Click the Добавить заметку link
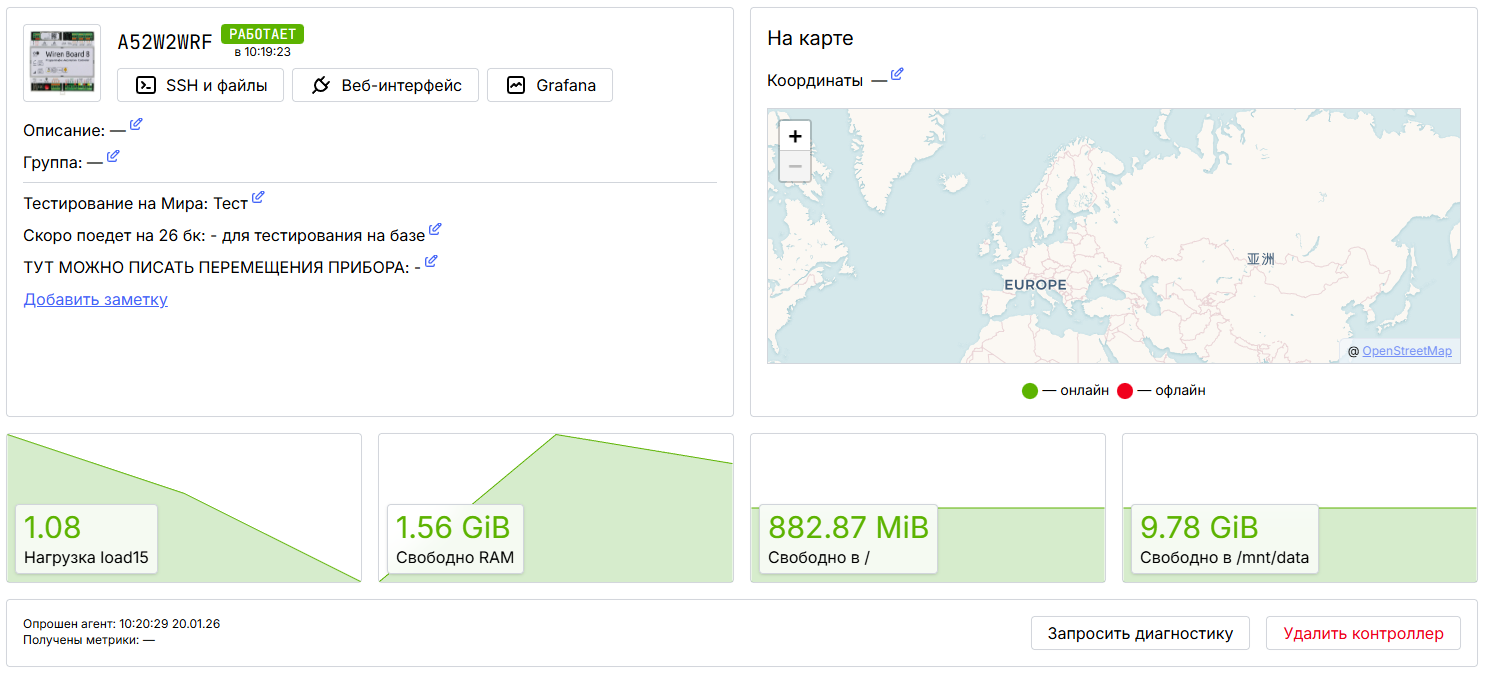 (96, 299)
